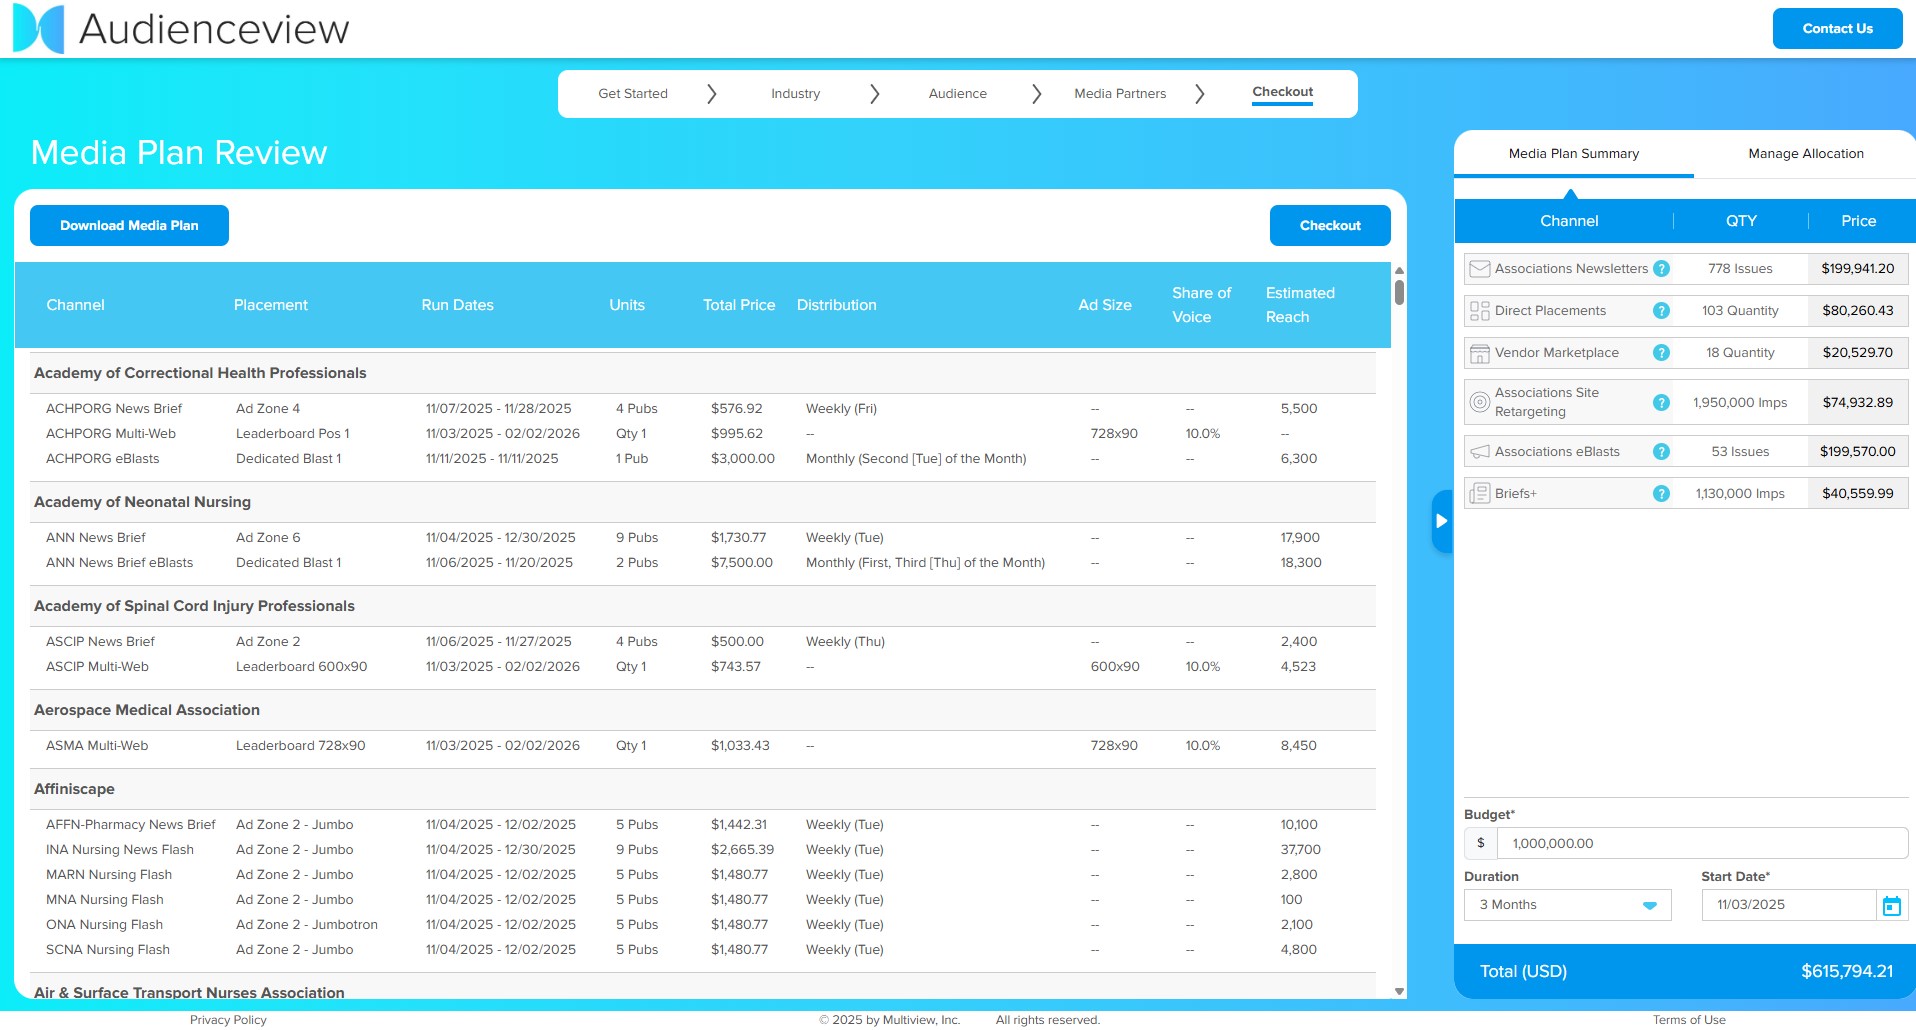Open the Terms of Use link

1689,1020
